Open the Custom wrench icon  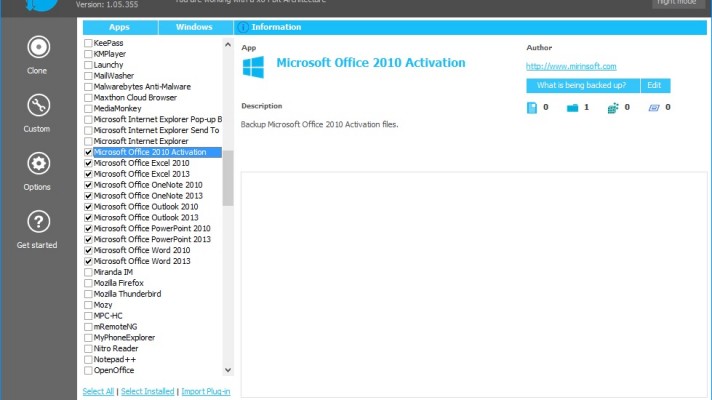38,105
